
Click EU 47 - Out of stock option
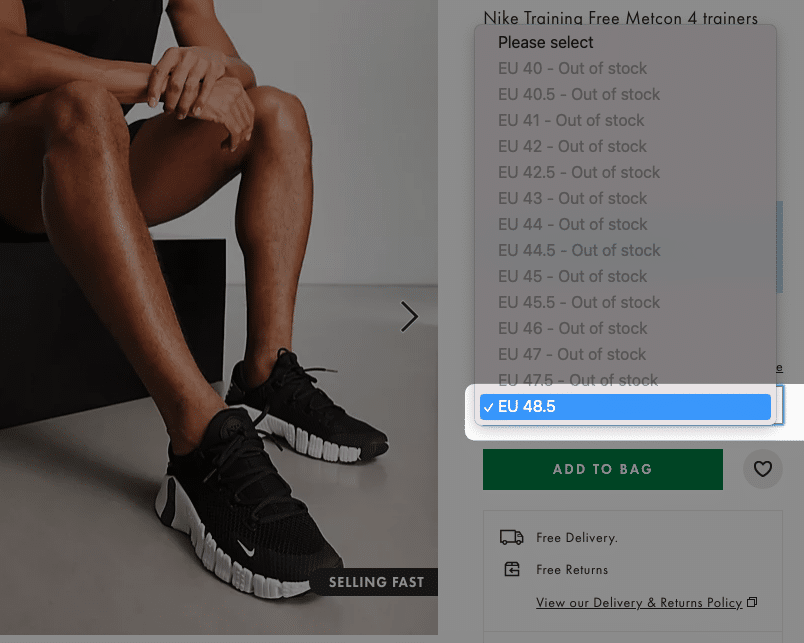625,354
